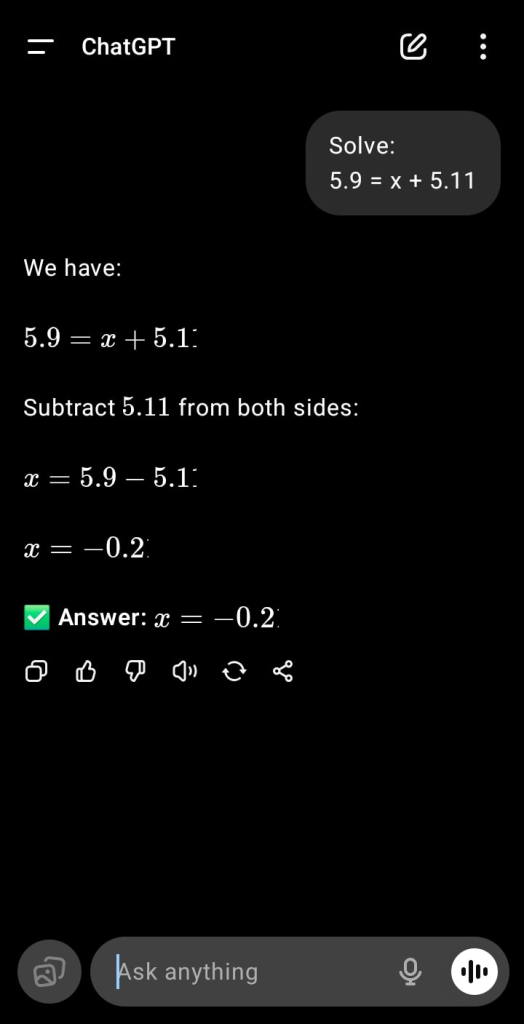Attach a photo using the gallery icon
The image size is (524, 1024).
tap(50, 972)
